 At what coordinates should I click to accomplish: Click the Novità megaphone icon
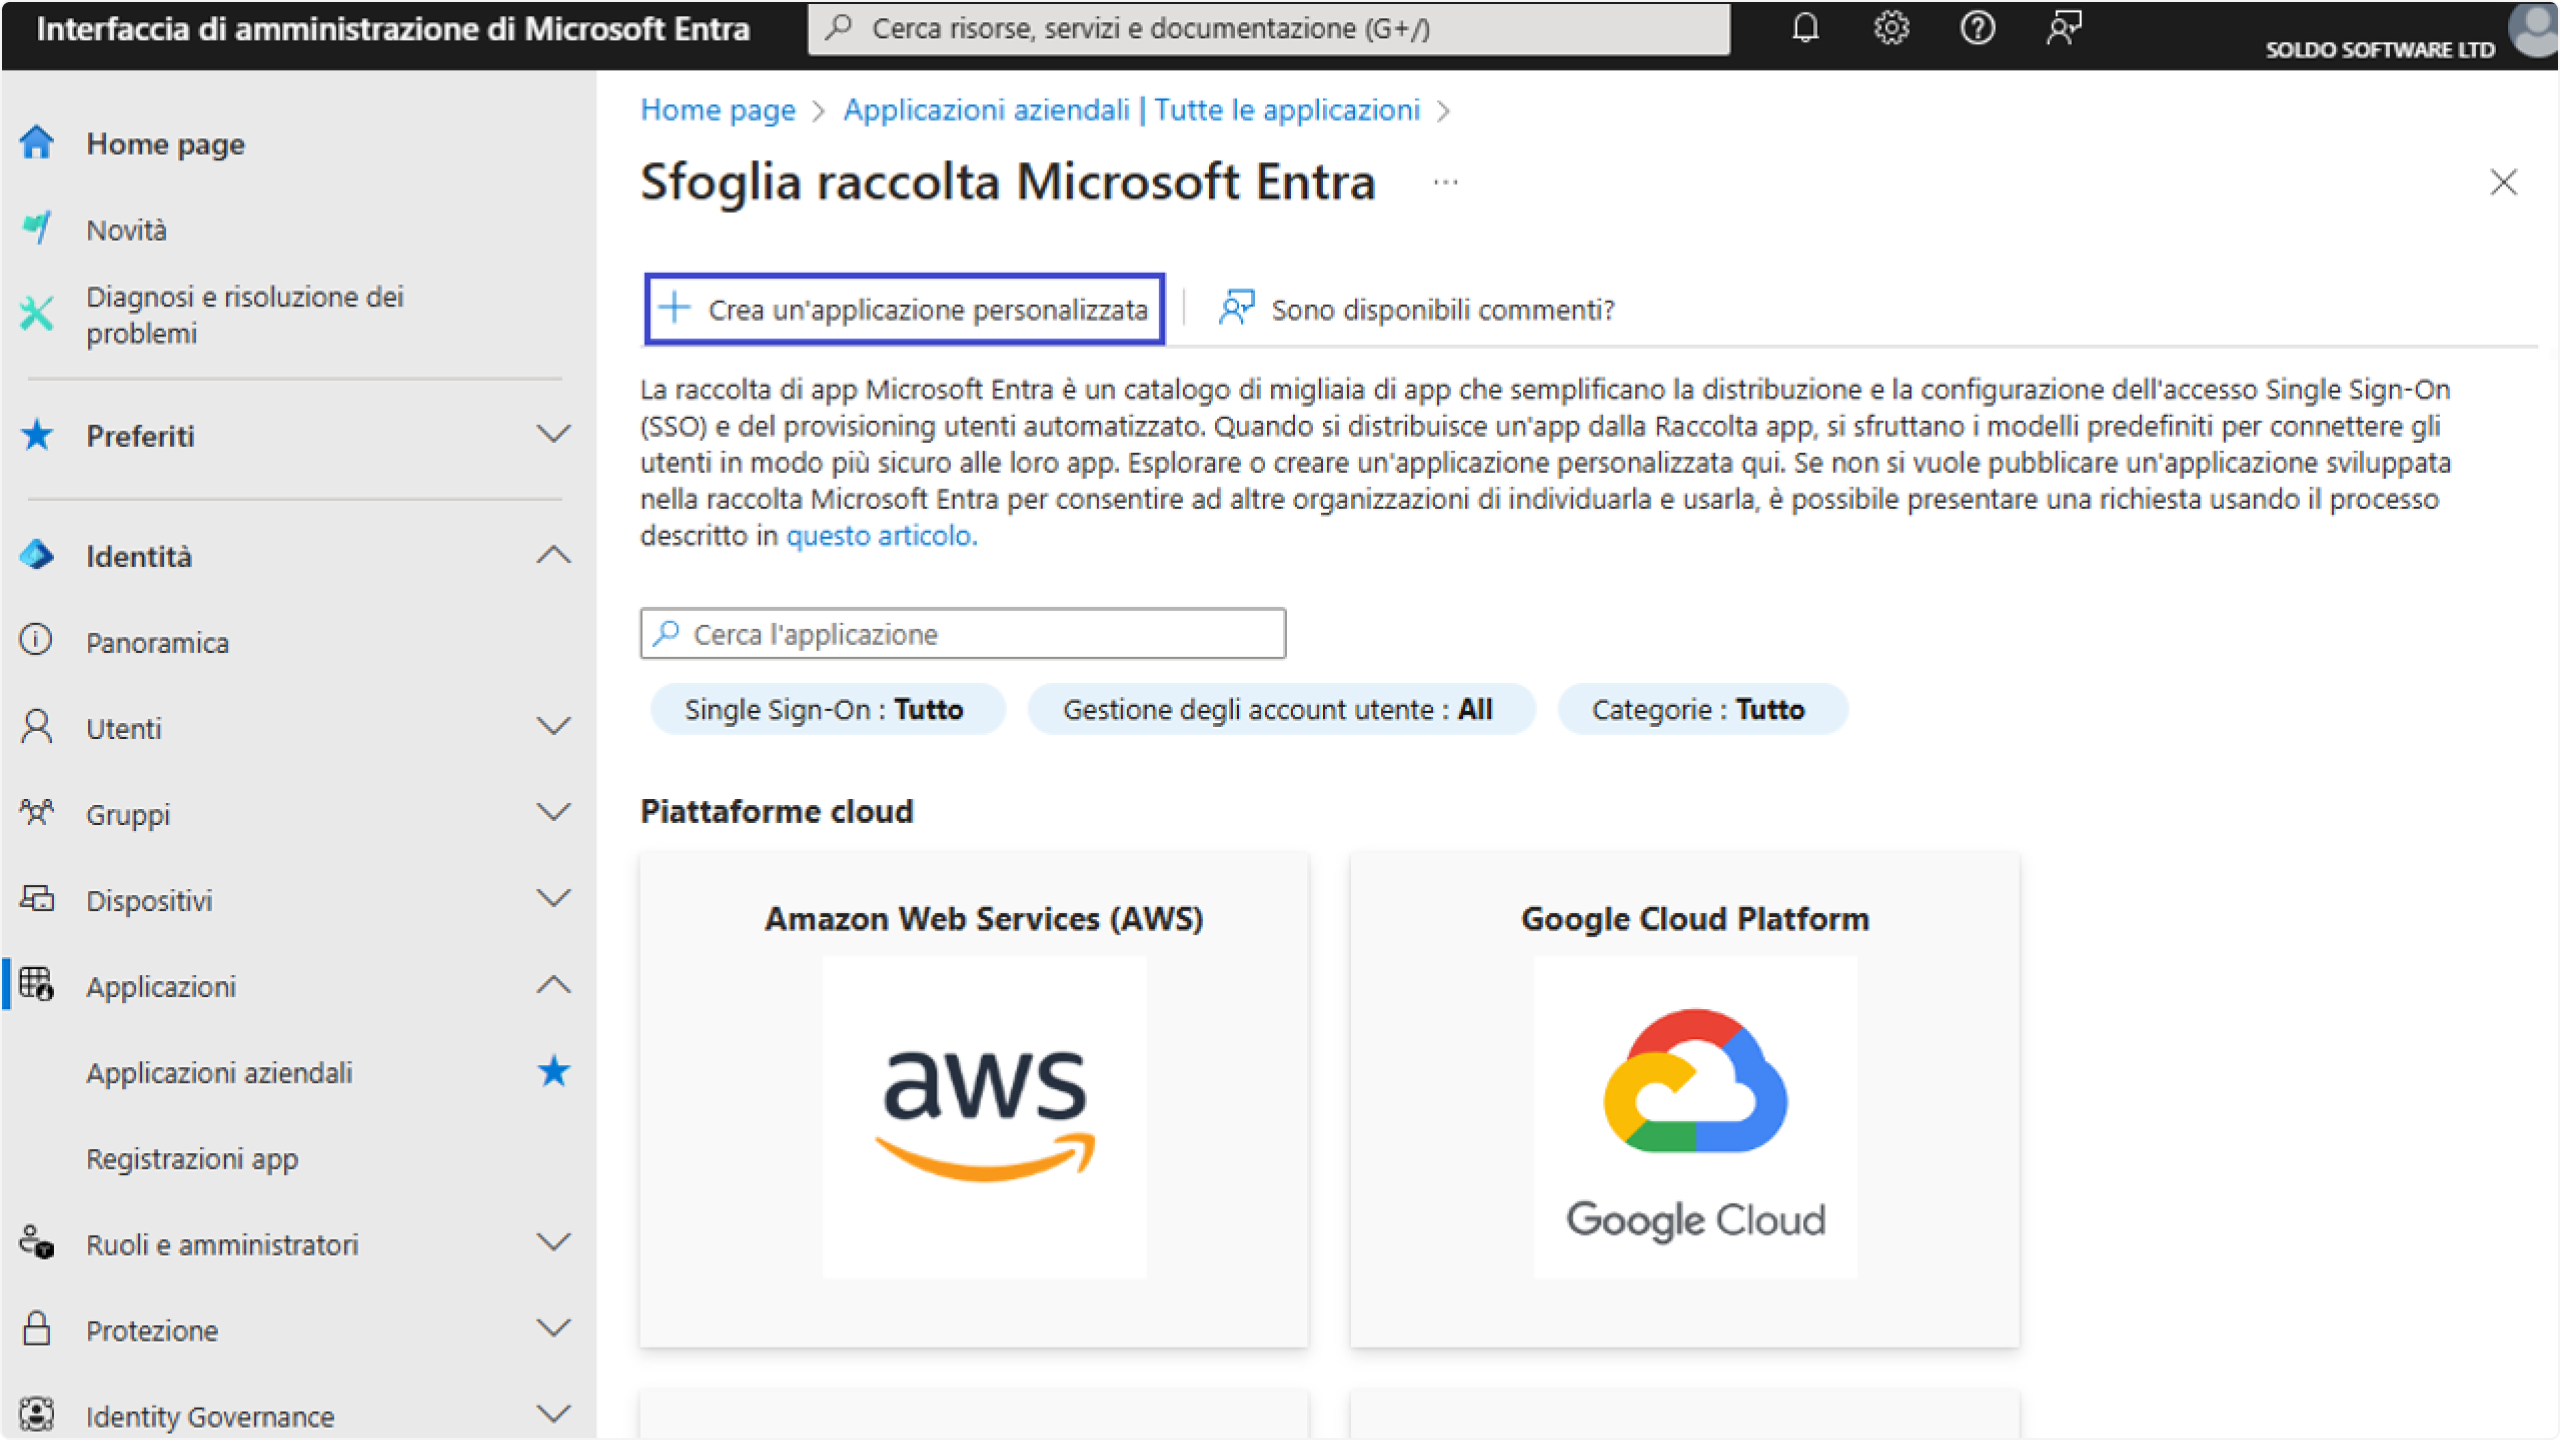point(37,229)
